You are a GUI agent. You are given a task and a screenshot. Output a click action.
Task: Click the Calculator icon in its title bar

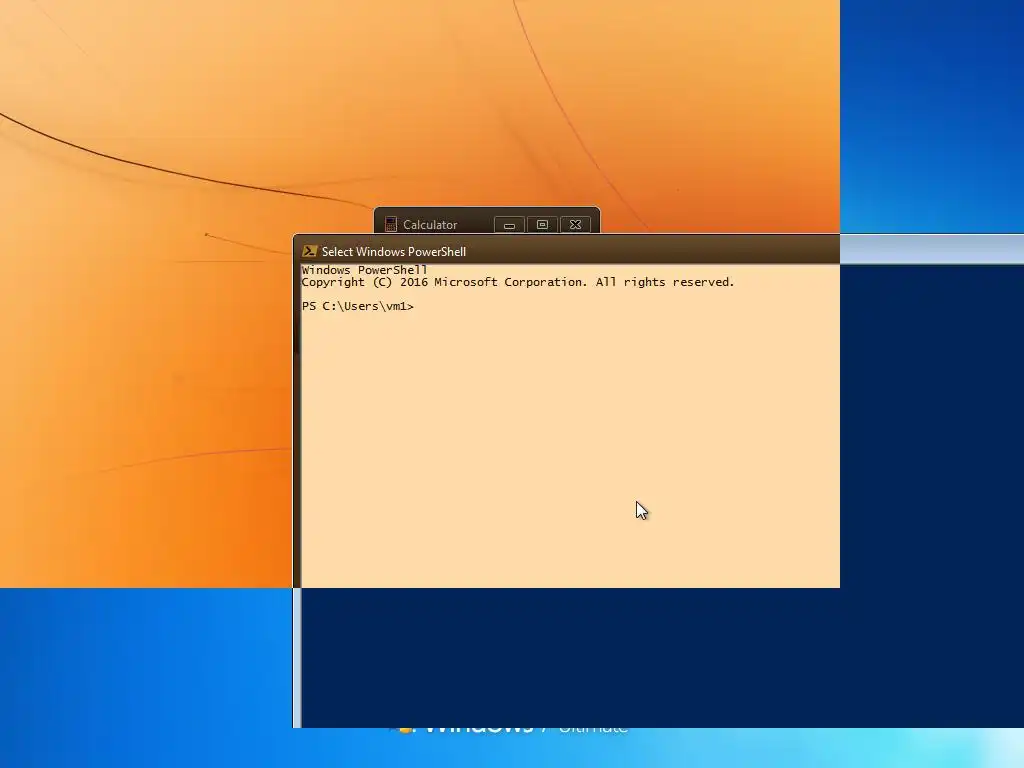pos(391,224)
